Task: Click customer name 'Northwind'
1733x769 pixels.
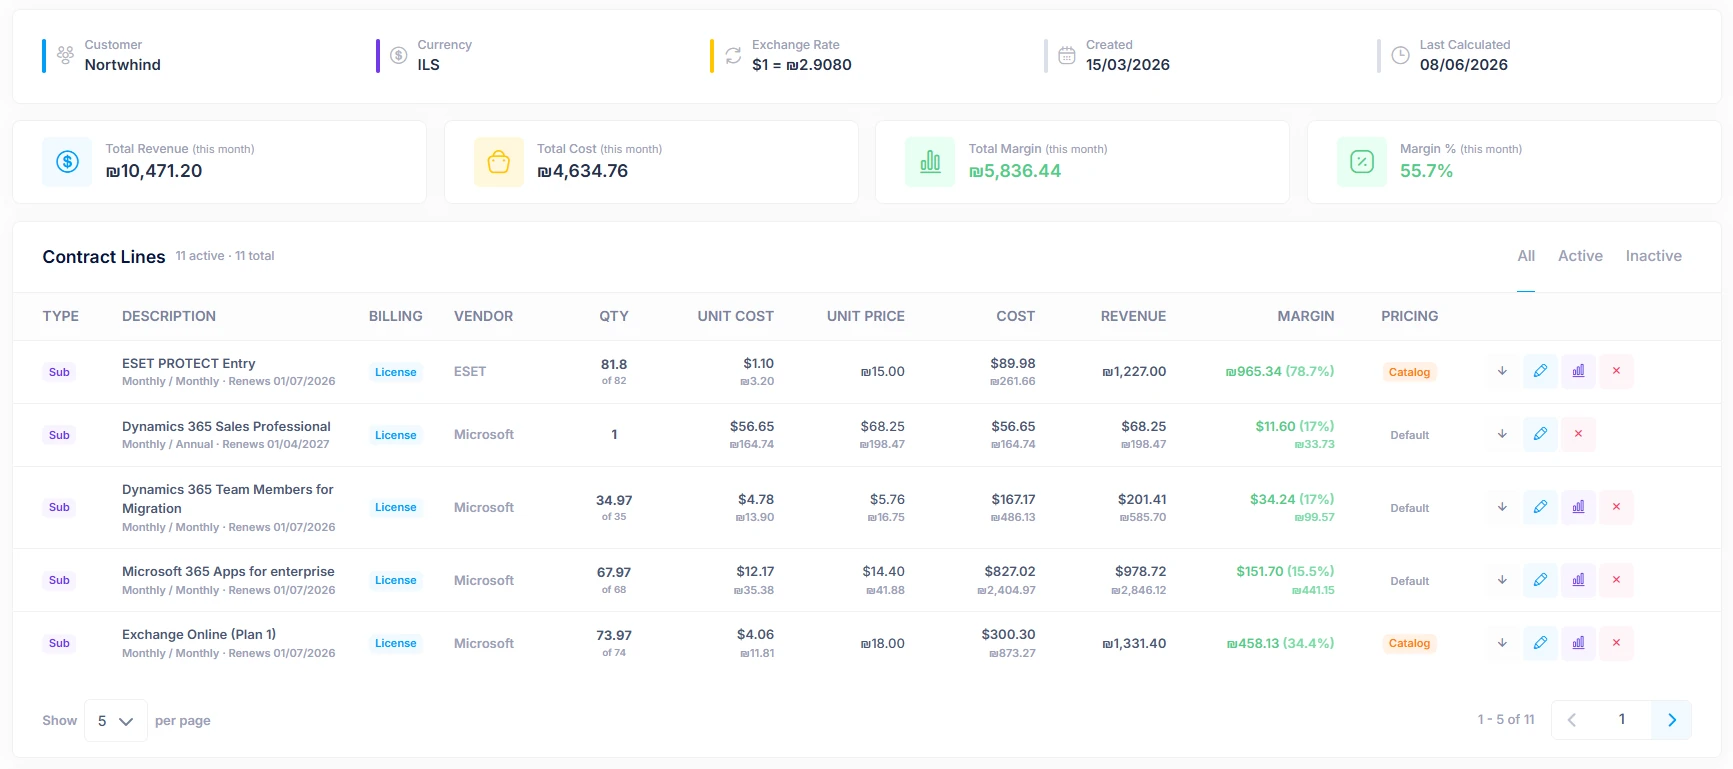Action: click(123, 65)
